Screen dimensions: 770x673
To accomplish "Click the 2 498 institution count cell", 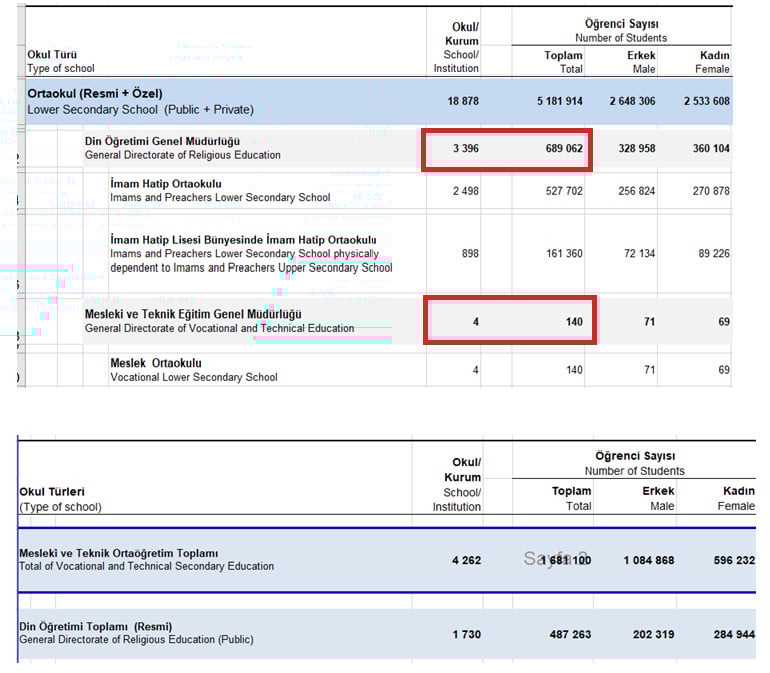I will pyautogui.click(x=465, y=191).
